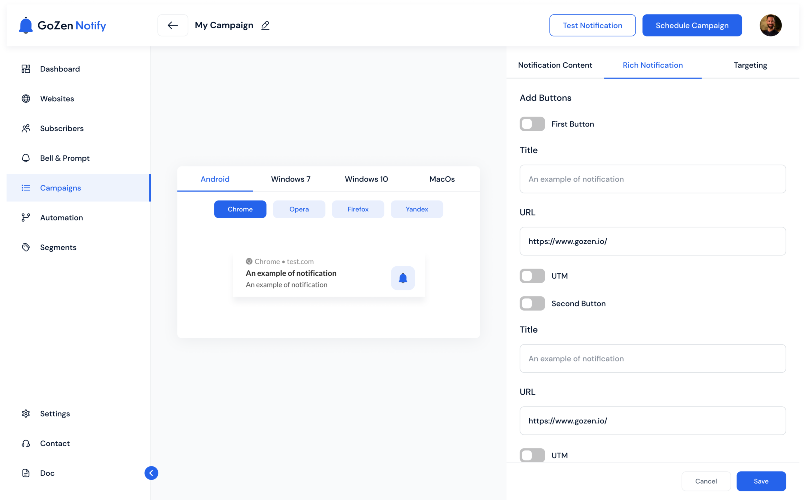
Task: Click the My Campaign title text
Action: click(224, 25)
